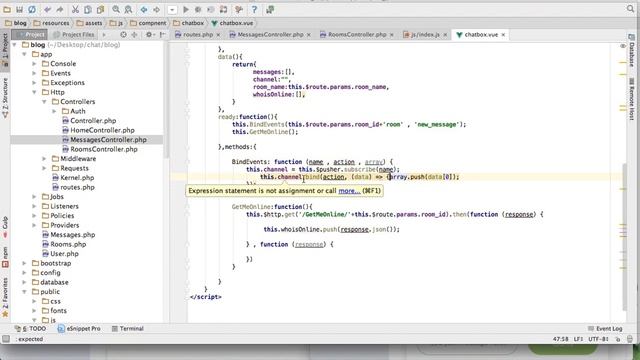Select Messages.php in project tree

[69, 235]
